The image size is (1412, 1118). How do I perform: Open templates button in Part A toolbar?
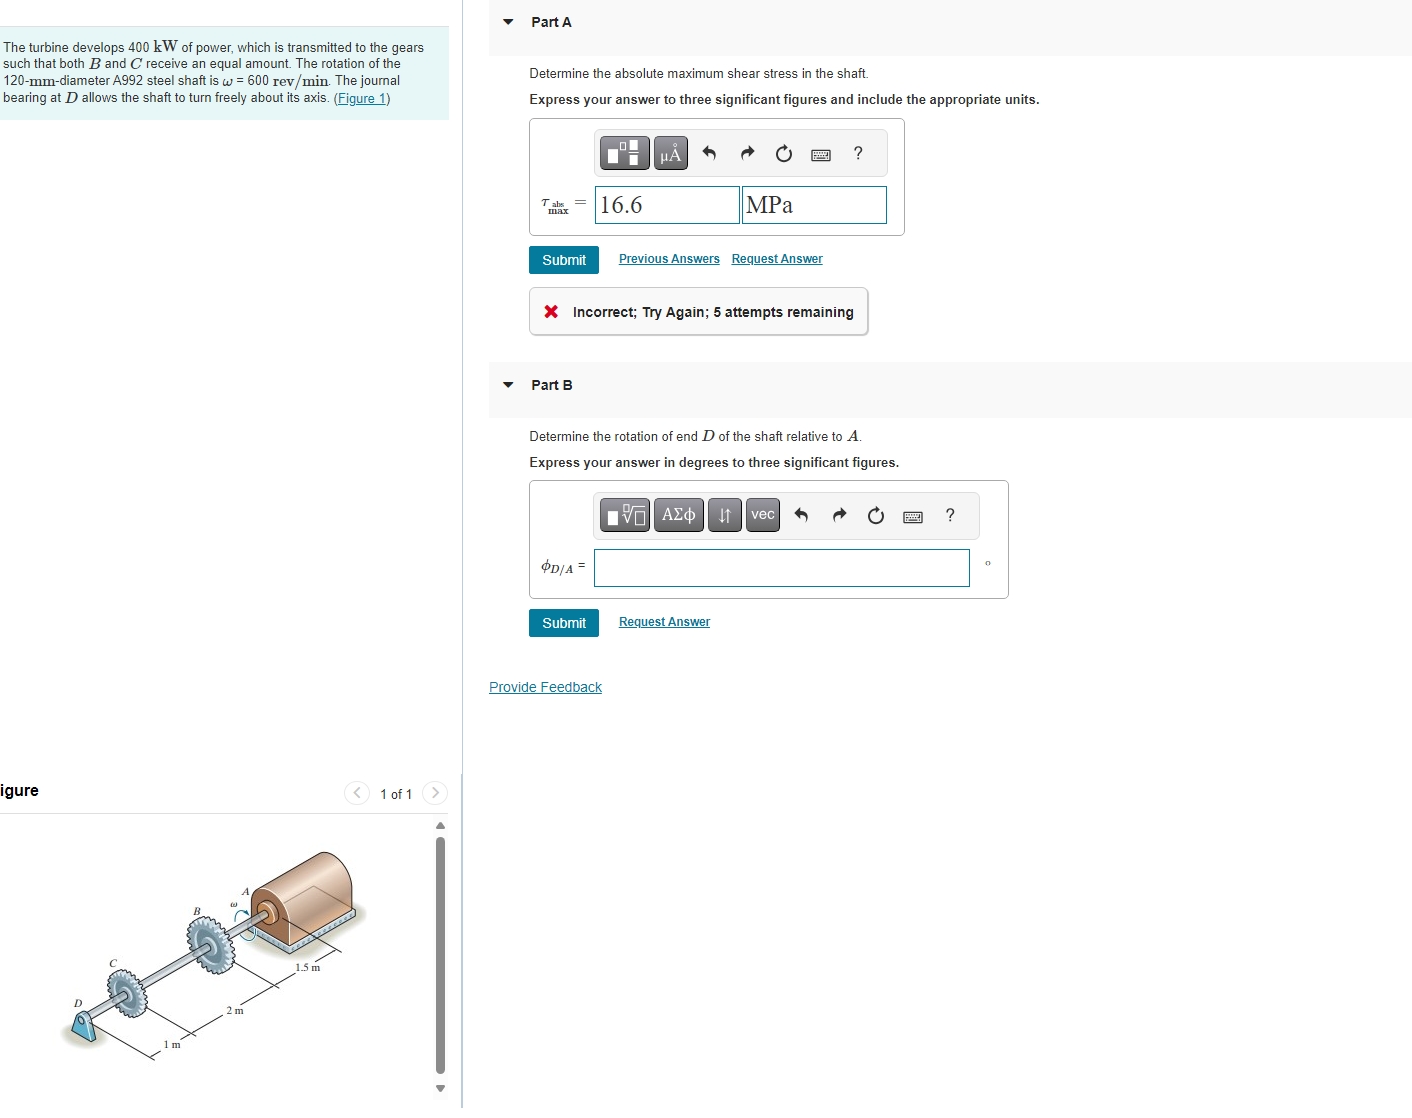[x=625, y=153]
